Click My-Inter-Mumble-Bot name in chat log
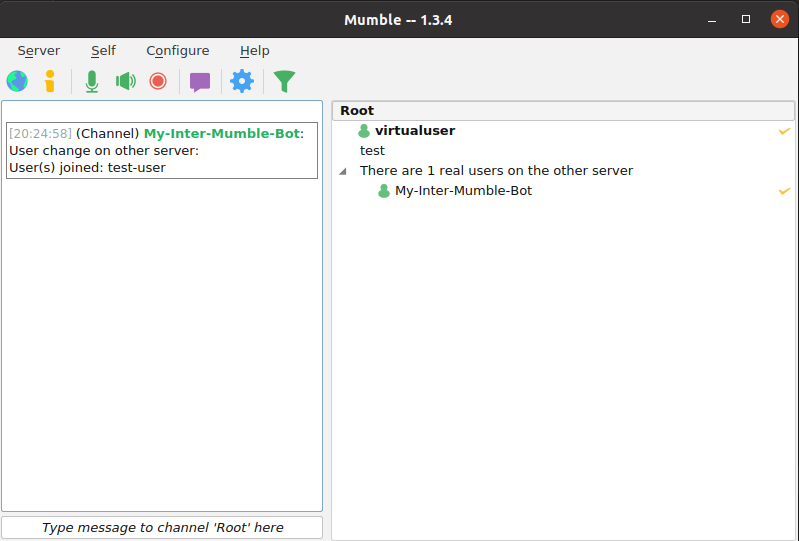799x541 pixels. coord(222,133)
